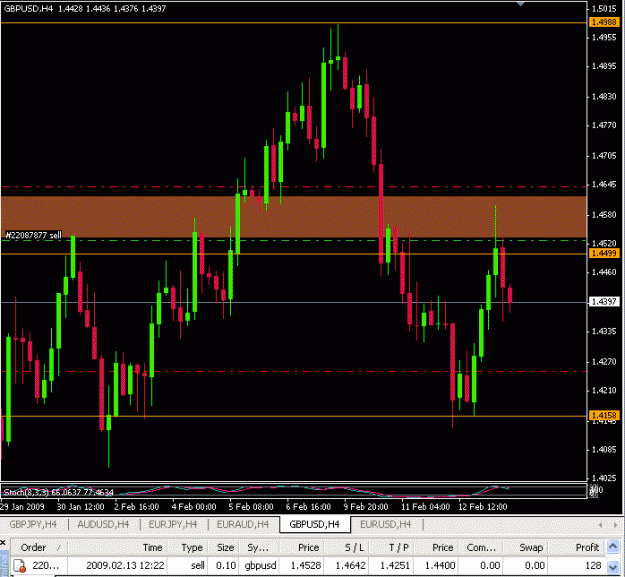Open the EURAUD,H4 chart tab
This screenshot has height=577, width=625.
pyautogui.click(x=243, y=524)
